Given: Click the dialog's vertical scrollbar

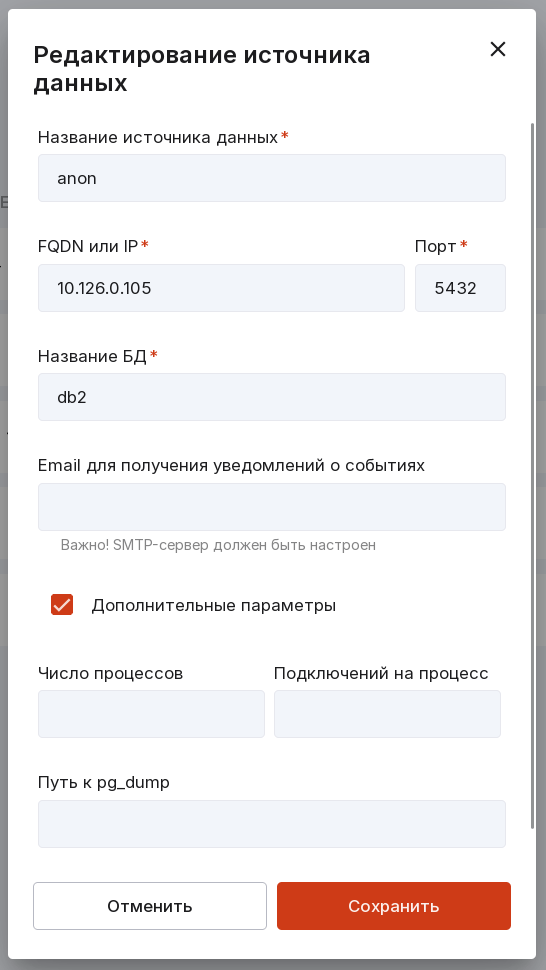Looking at the screenshot, I should pos(532,475).
